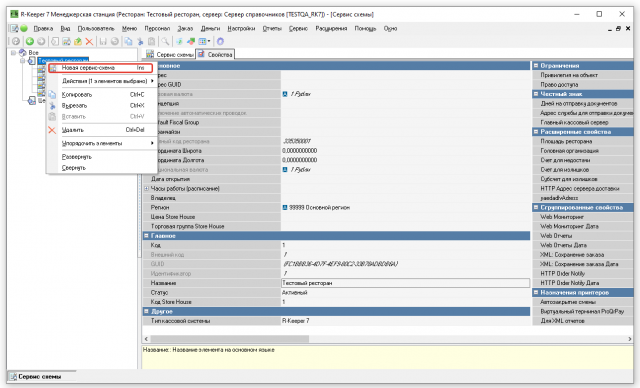640x388 pixels.
Task: Click the Копировать icon in context menu
Action: [x=52, y=95]
